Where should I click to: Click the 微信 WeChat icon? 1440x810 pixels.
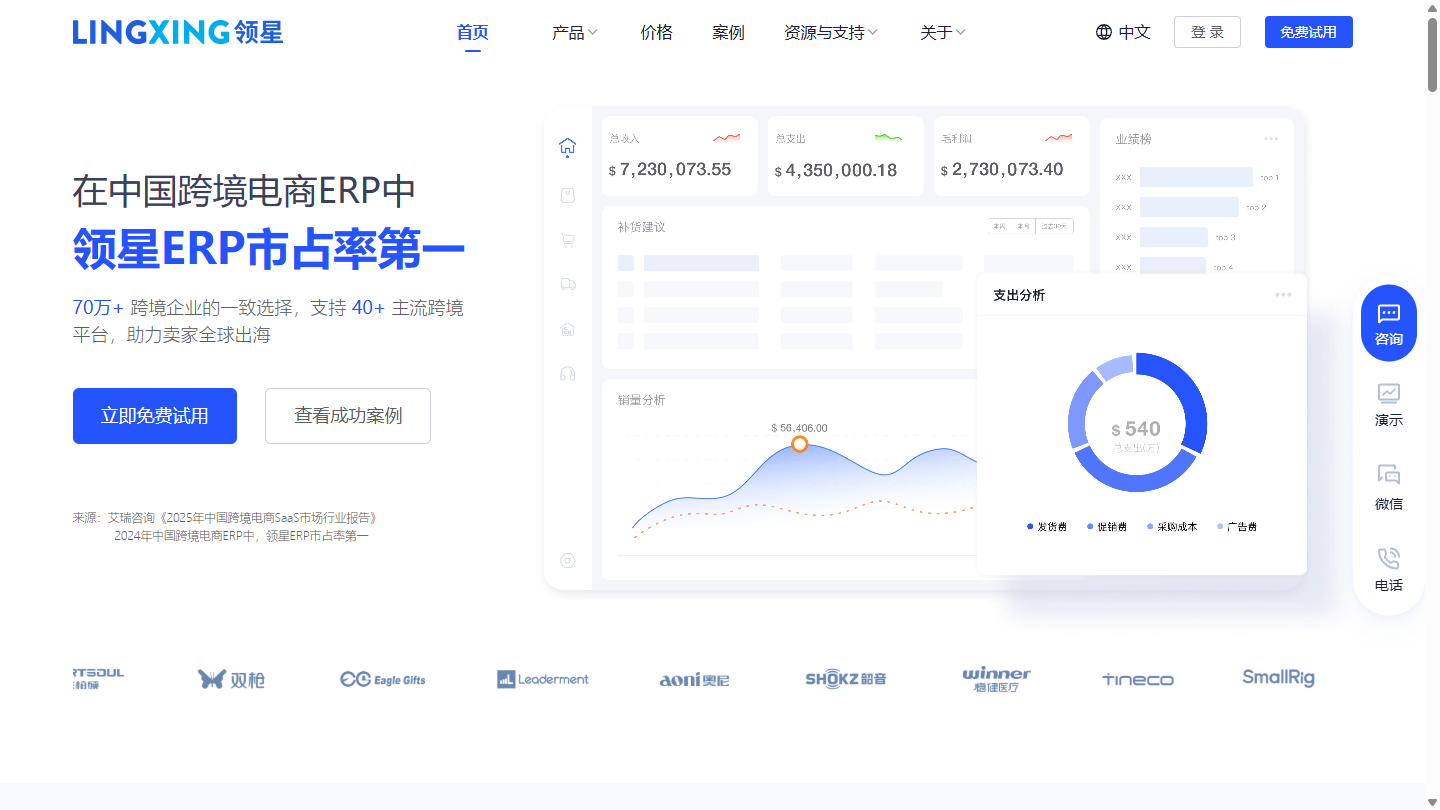(1389, 475)
